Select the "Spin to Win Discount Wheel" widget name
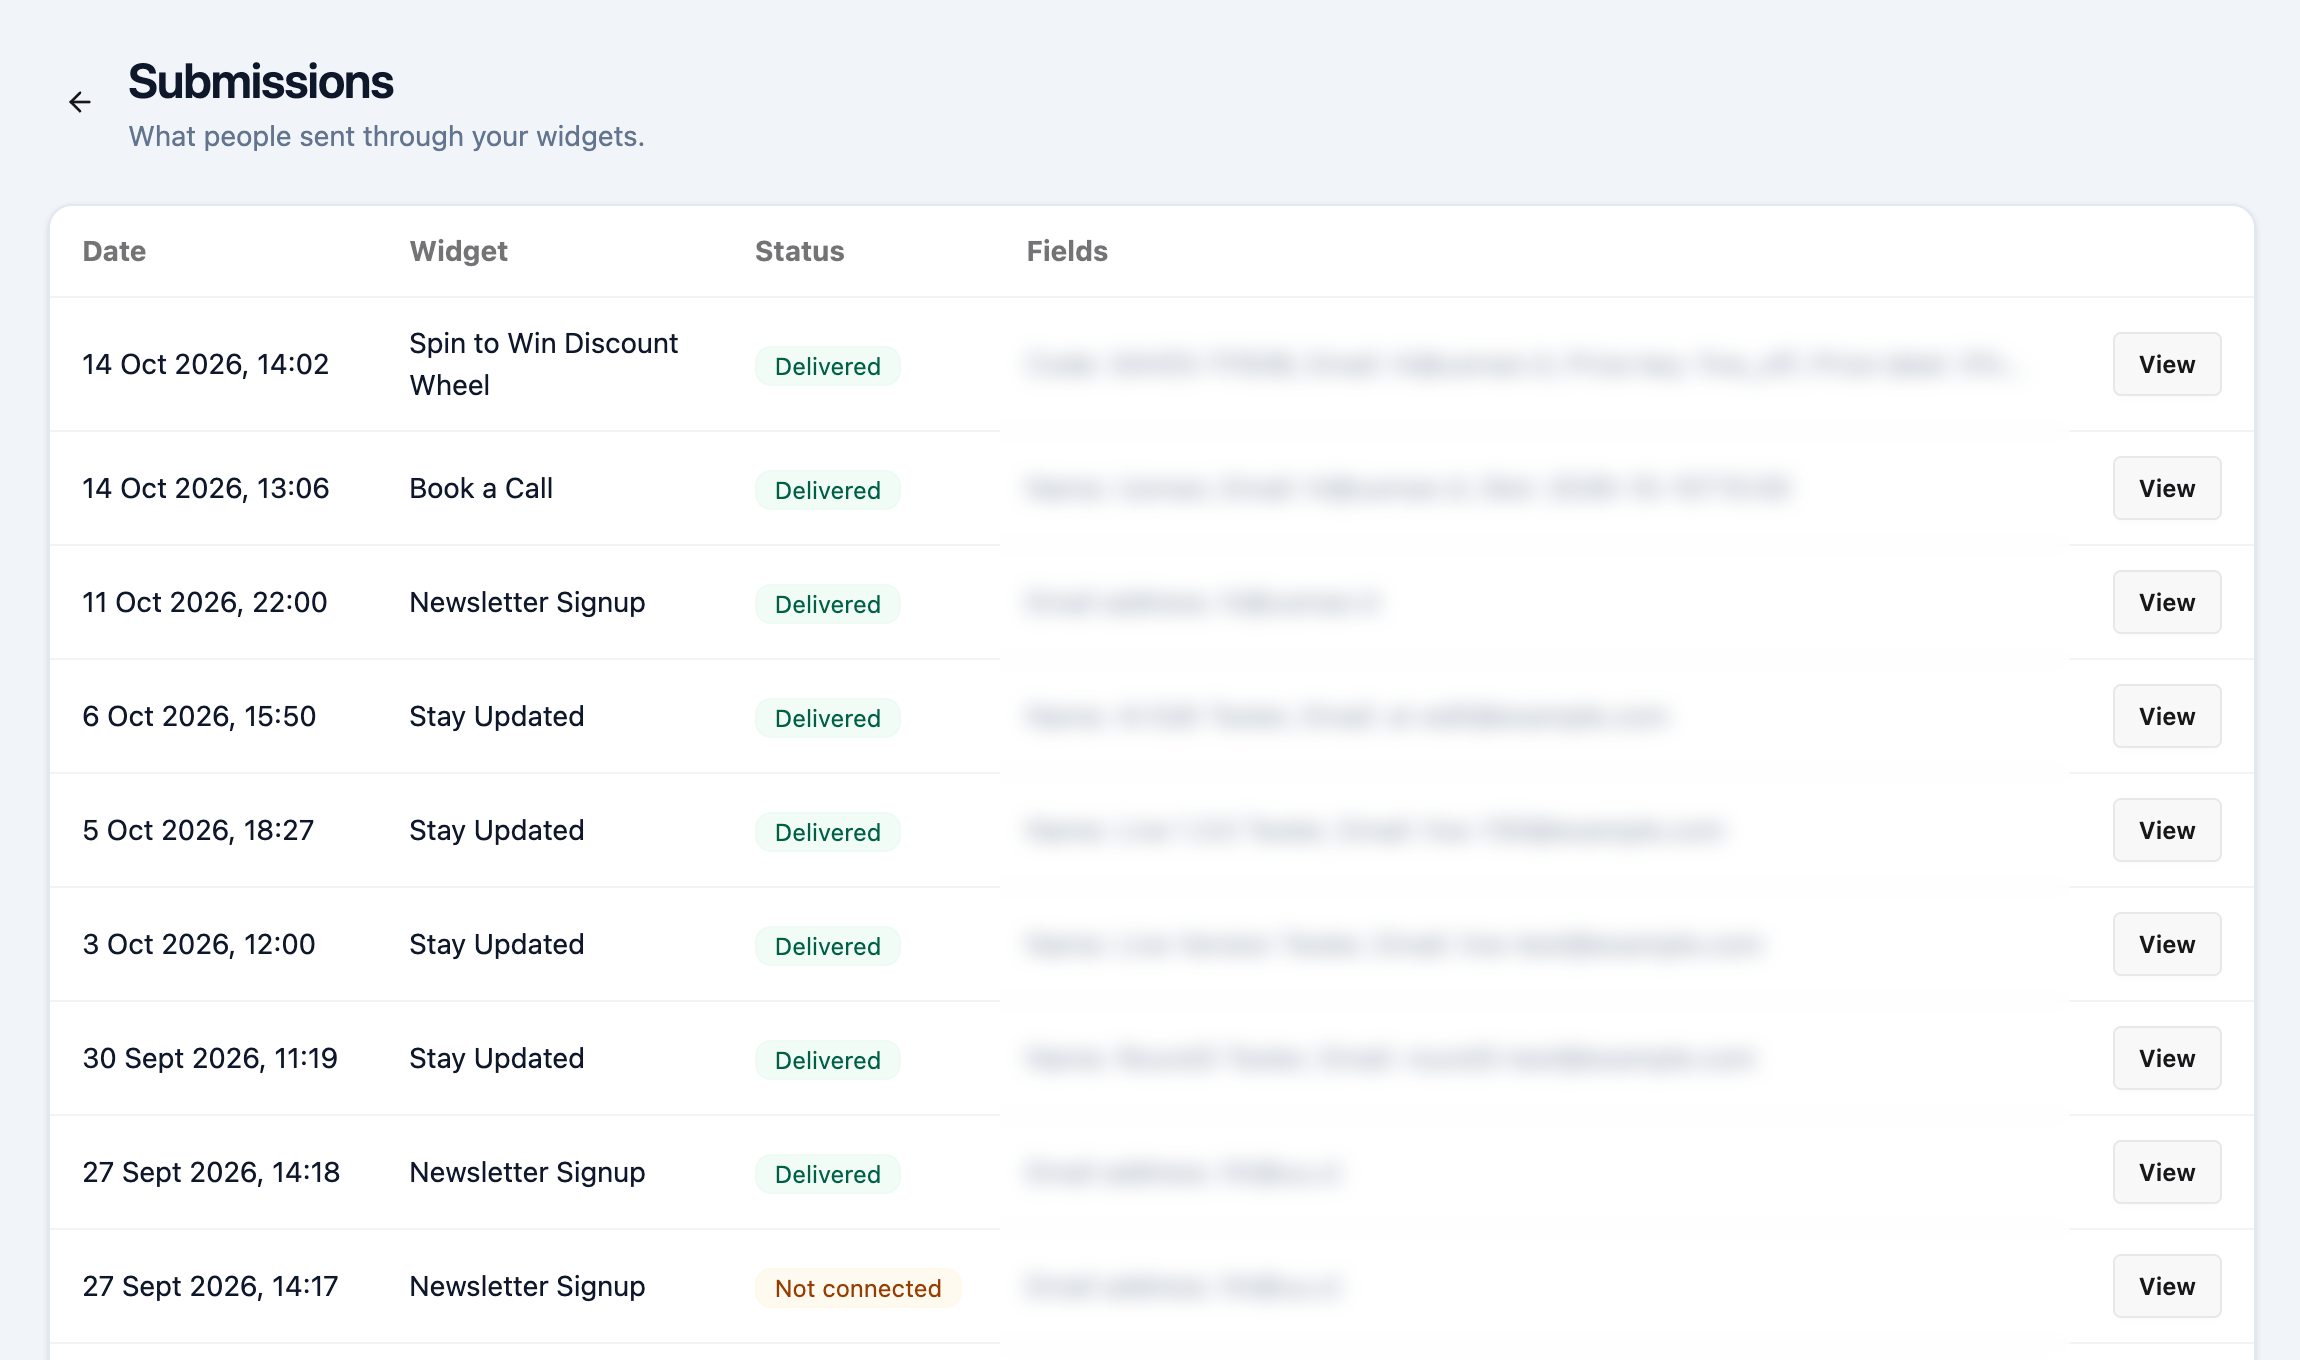The image size is (2300, 1360). coord(543,364)
